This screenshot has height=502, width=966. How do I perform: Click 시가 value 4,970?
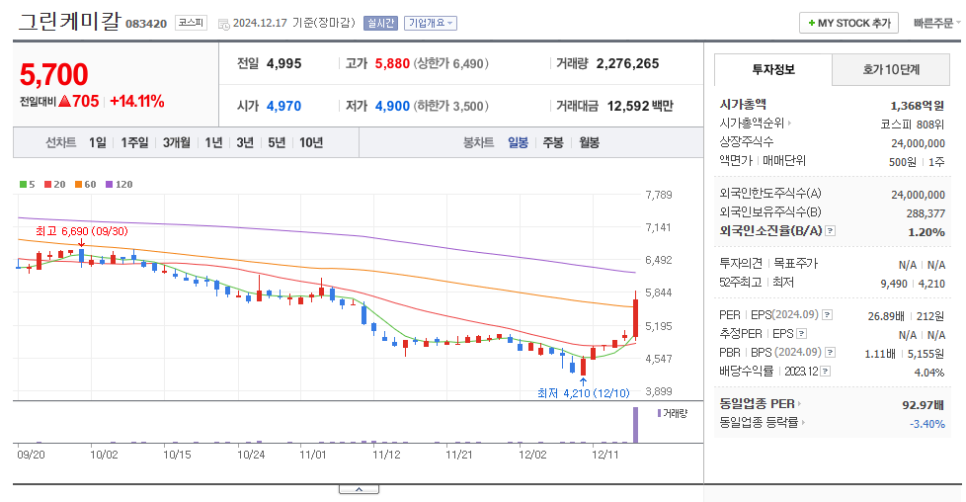[284, 106]
